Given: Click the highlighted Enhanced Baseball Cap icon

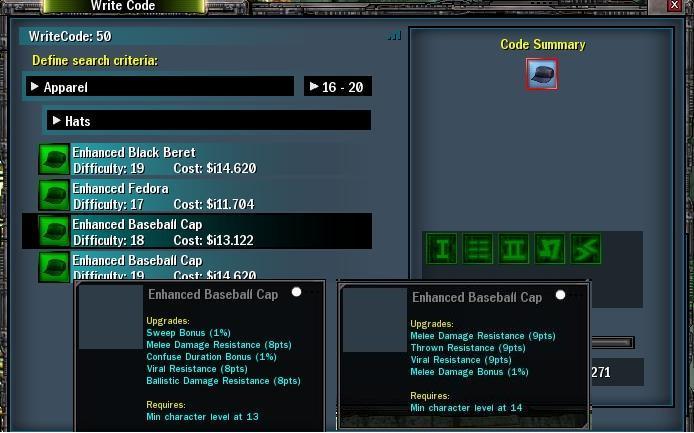Looking at the screenshot, I should click(54, 232).
